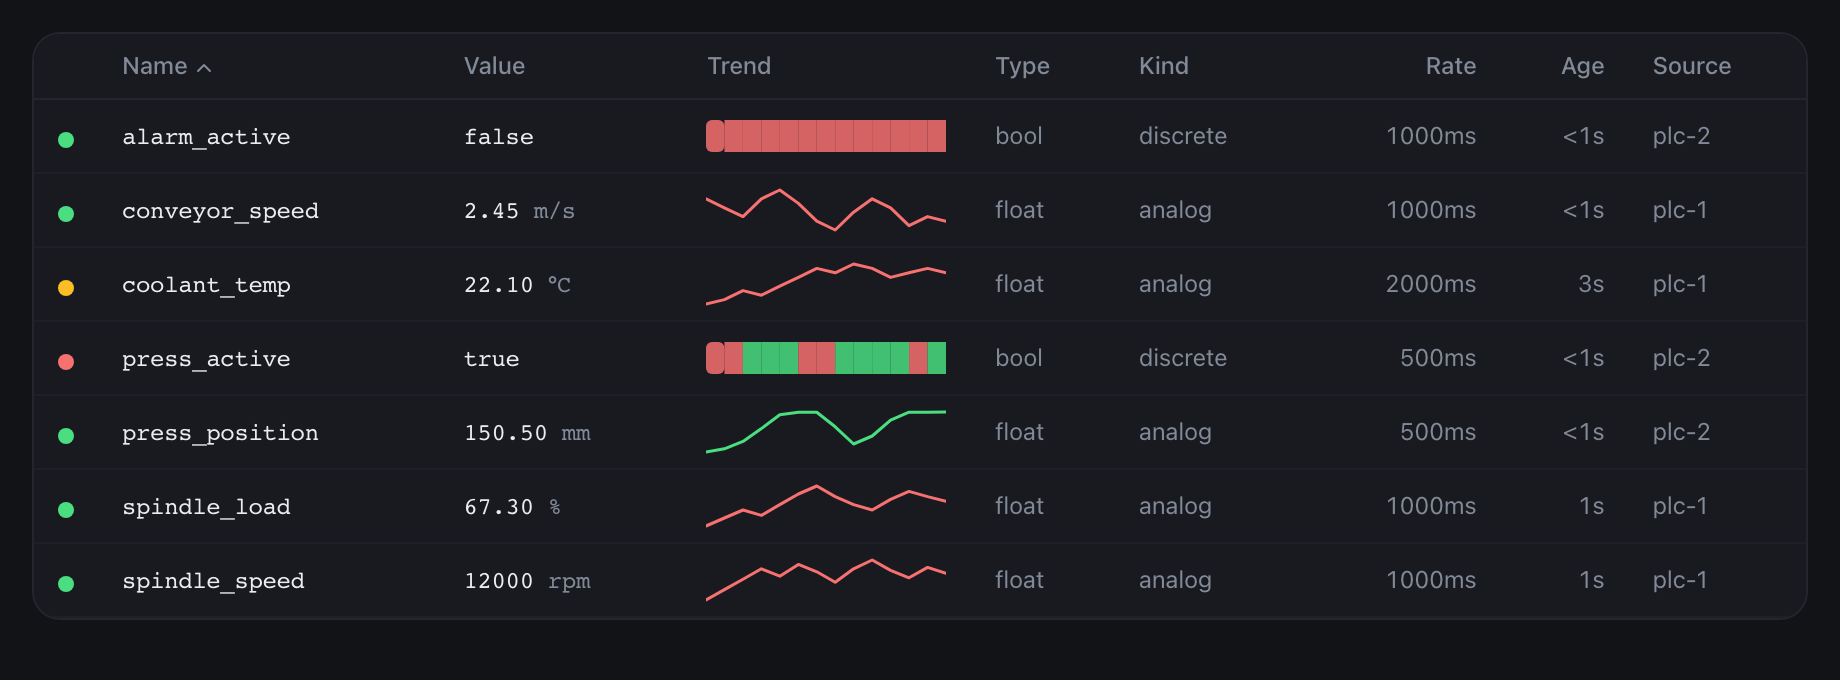Select the alarm_active tag name

[x=206, y=137]
